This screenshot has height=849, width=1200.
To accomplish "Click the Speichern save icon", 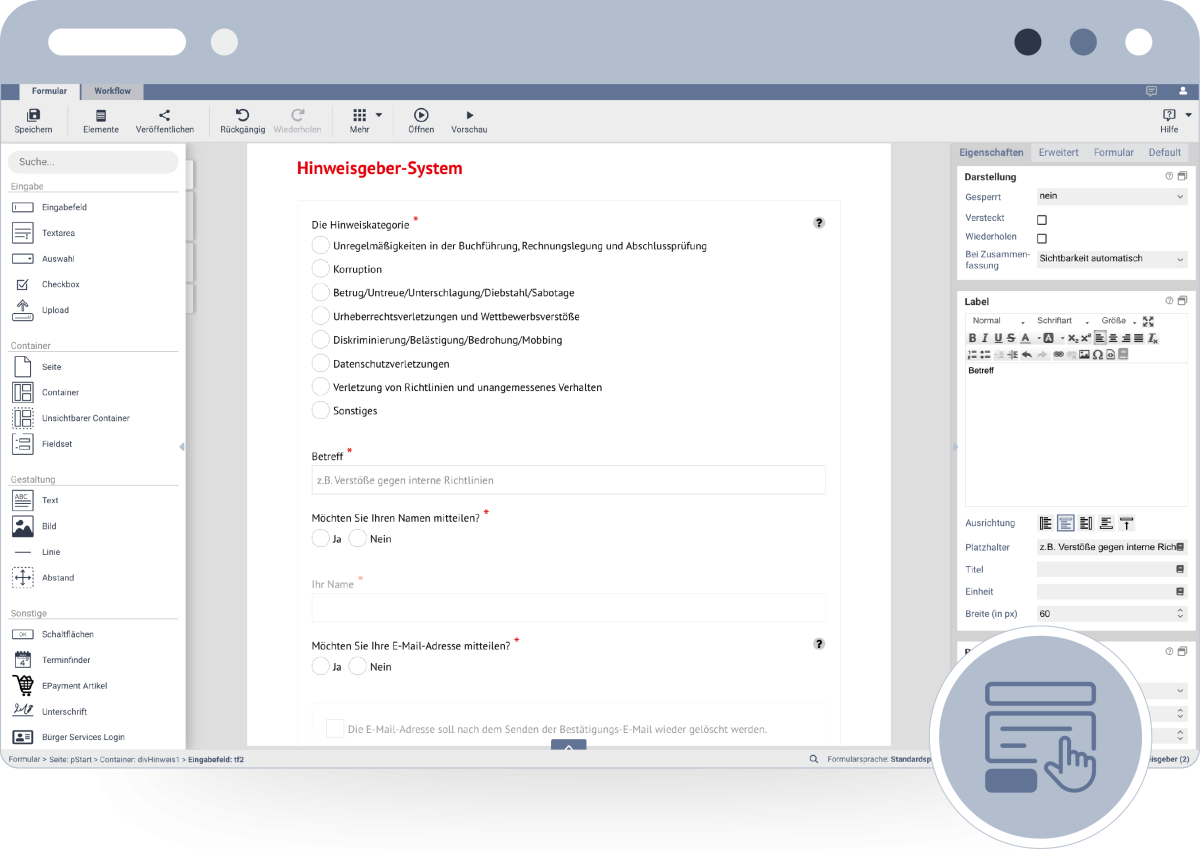I will coord(33,115).
